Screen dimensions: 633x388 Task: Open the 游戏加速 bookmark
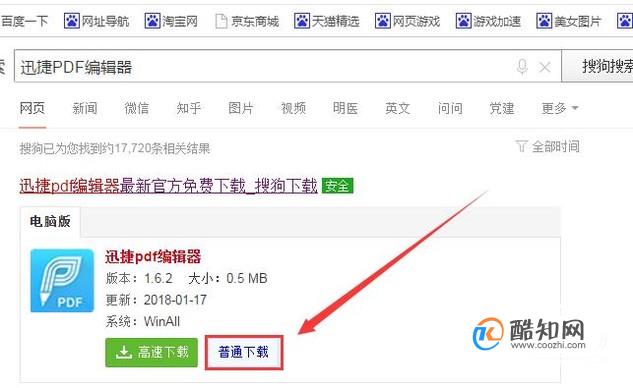pos(488,21)
